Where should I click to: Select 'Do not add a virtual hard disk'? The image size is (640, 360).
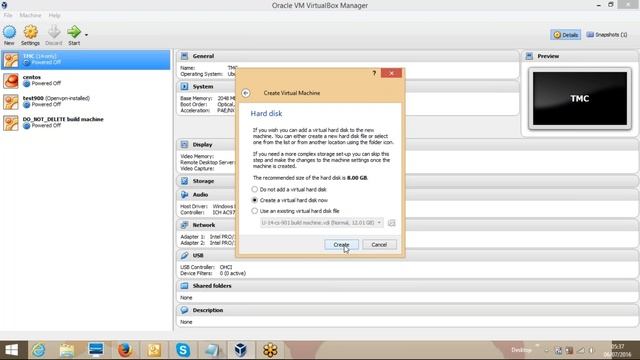coord(289,189)
